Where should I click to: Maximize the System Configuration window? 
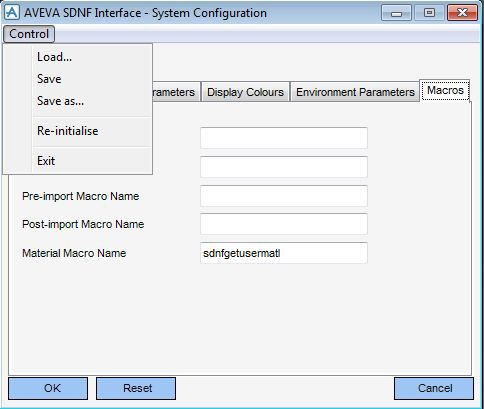(x=429, y=13)
